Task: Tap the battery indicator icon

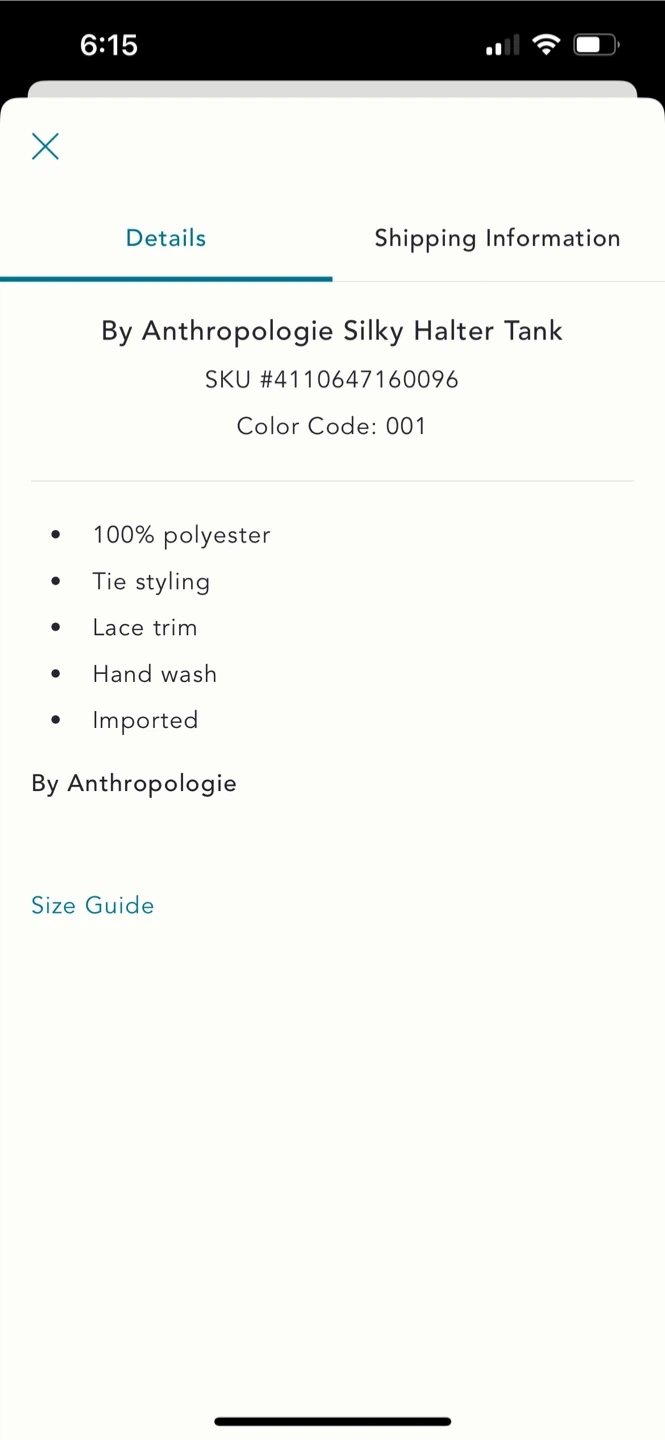Action: coord(596,44)
